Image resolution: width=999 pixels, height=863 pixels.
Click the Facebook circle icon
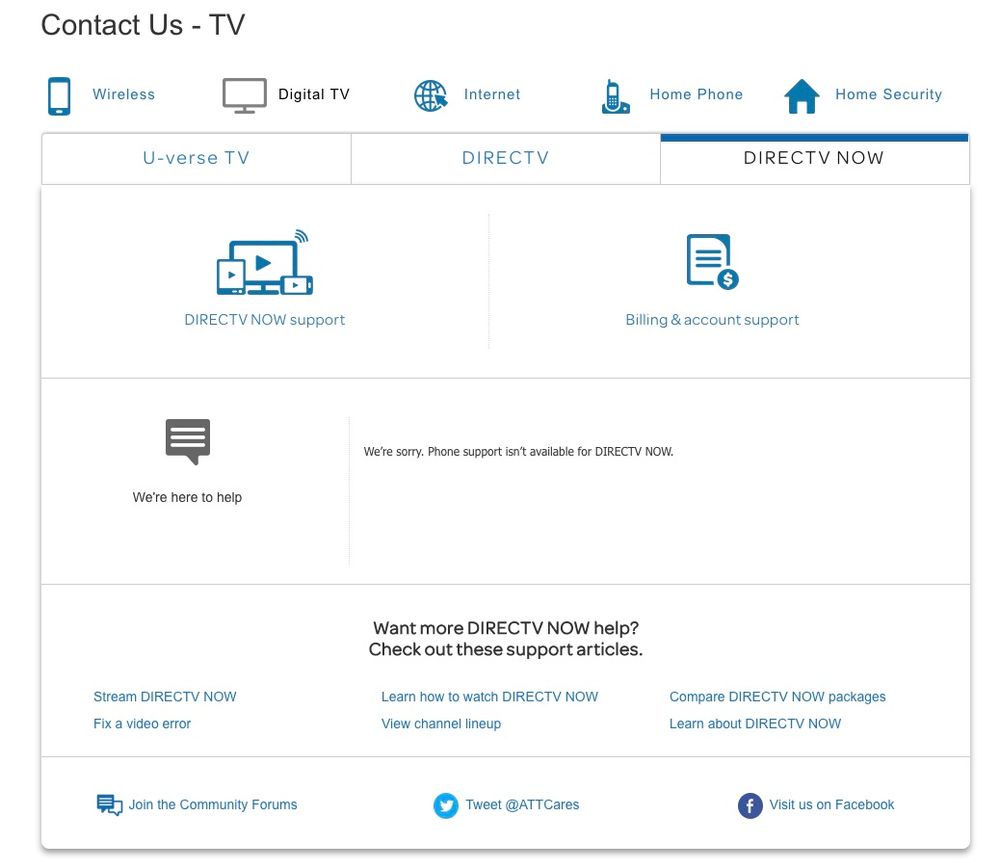(x=749, y=805)
